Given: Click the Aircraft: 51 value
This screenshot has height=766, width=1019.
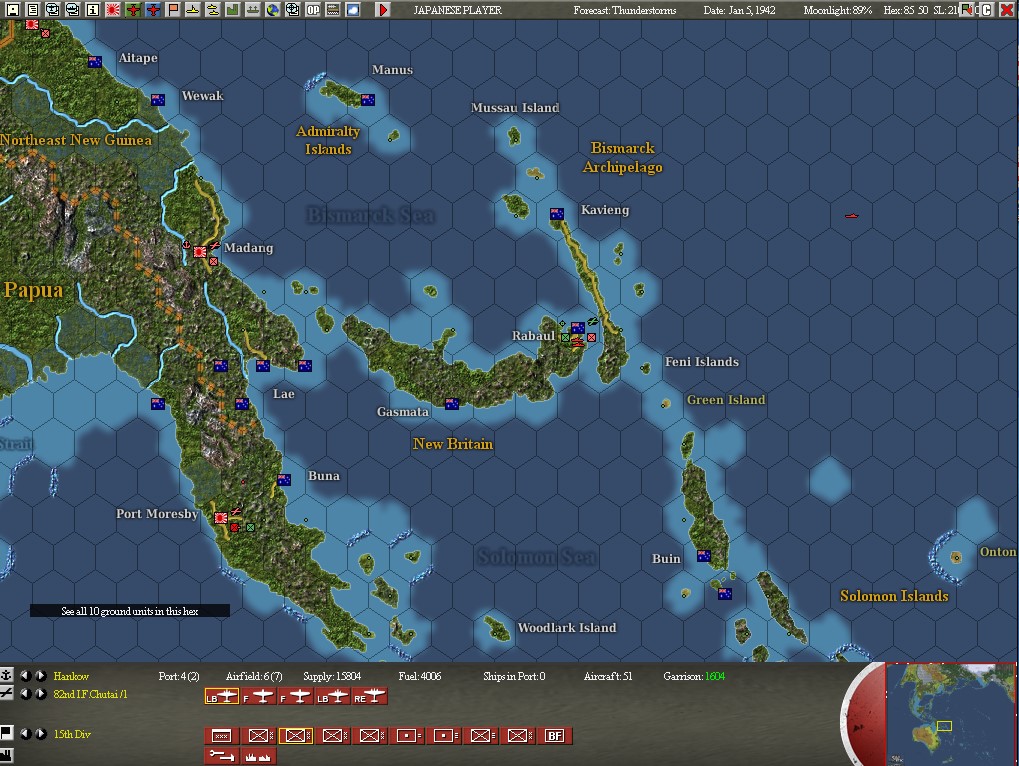Looking at the screenshot, I should [x=608, y=676].
